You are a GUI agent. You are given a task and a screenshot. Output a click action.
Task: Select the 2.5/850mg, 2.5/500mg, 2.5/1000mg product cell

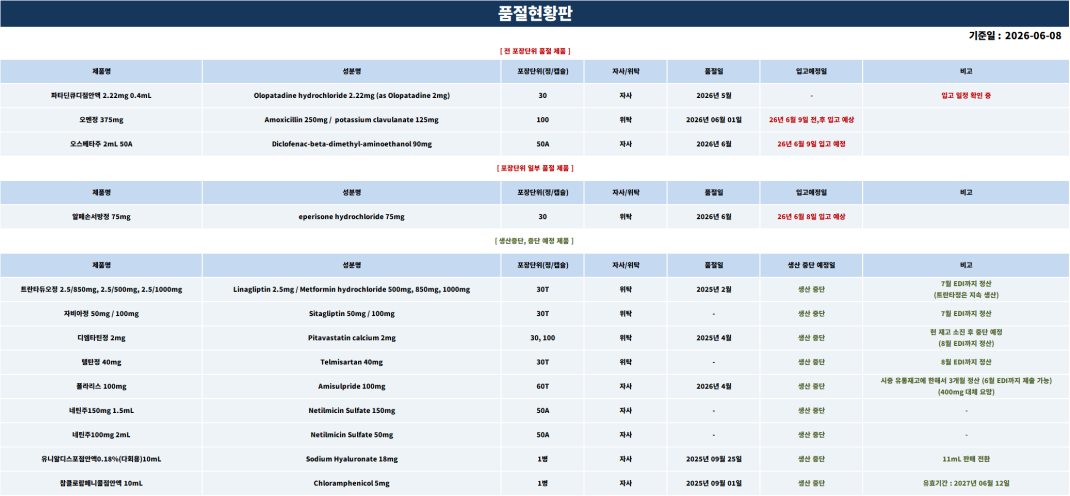point(101,290)
